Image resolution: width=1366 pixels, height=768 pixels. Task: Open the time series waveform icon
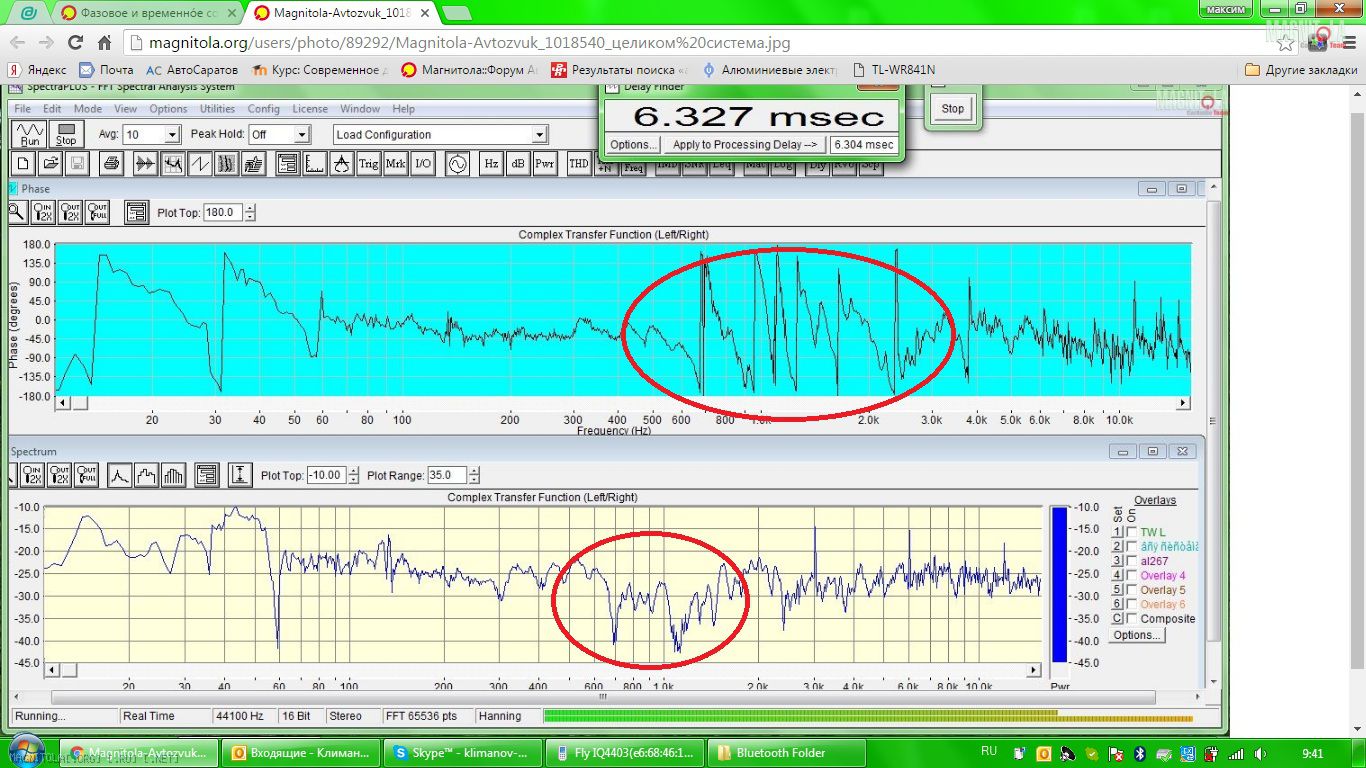(x=146, y=164)
